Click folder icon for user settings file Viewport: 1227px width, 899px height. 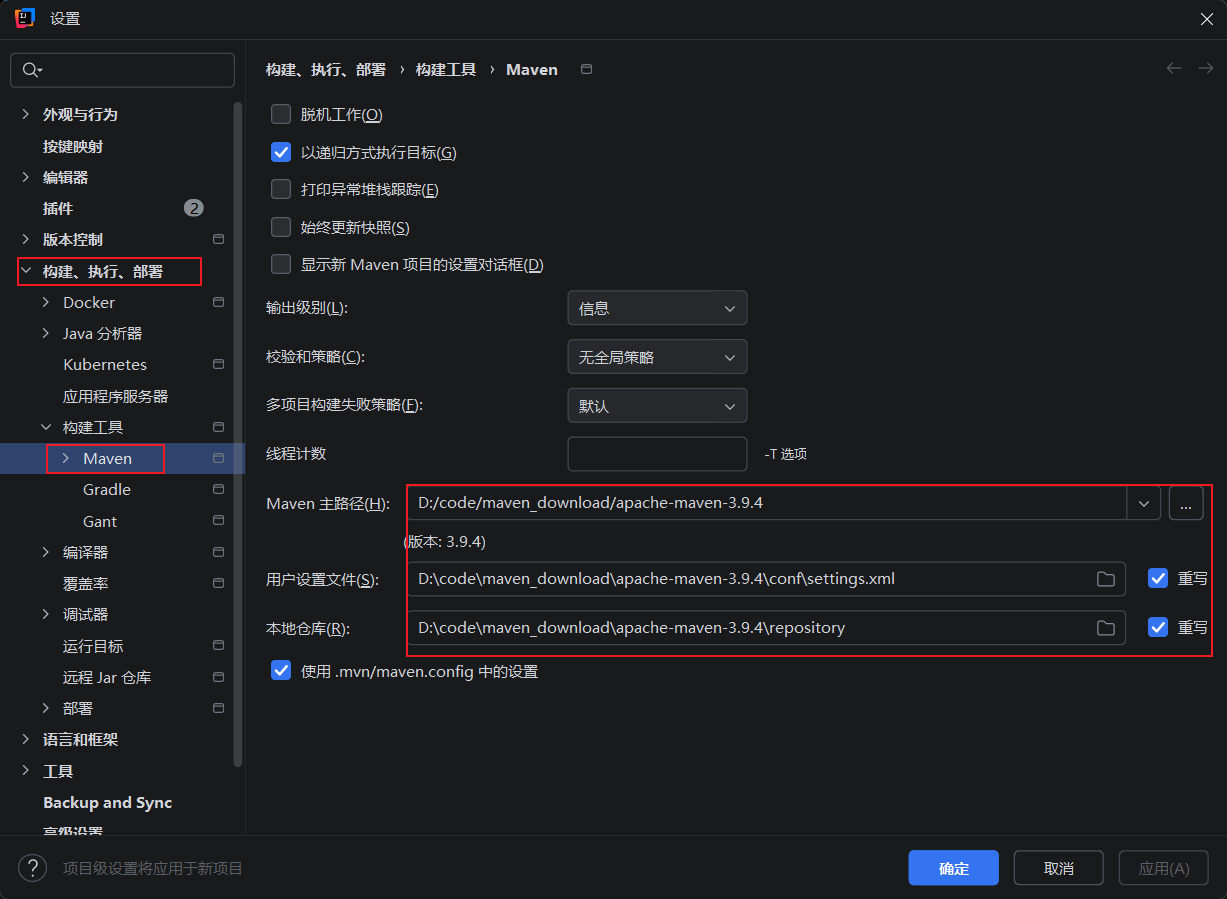[x=1105, y=579]
